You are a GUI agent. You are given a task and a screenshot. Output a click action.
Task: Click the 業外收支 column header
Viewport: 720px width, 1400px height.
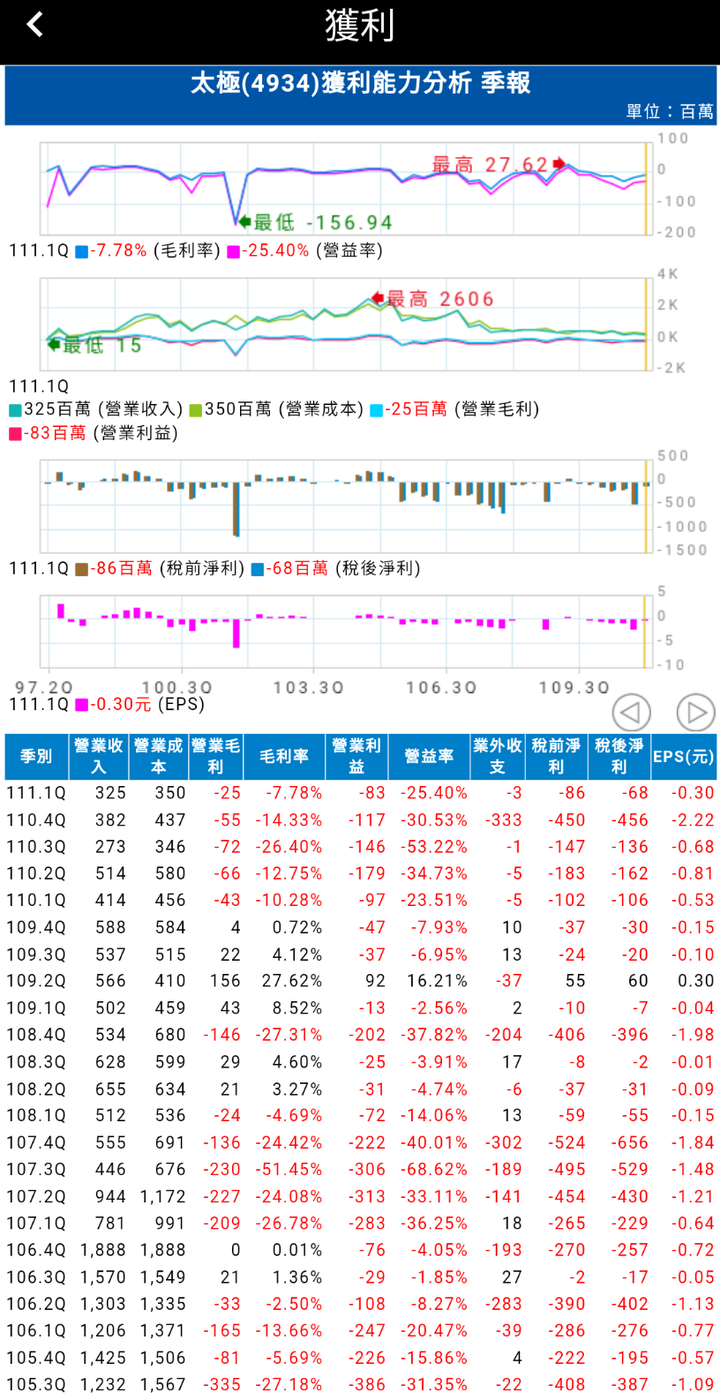498,757
